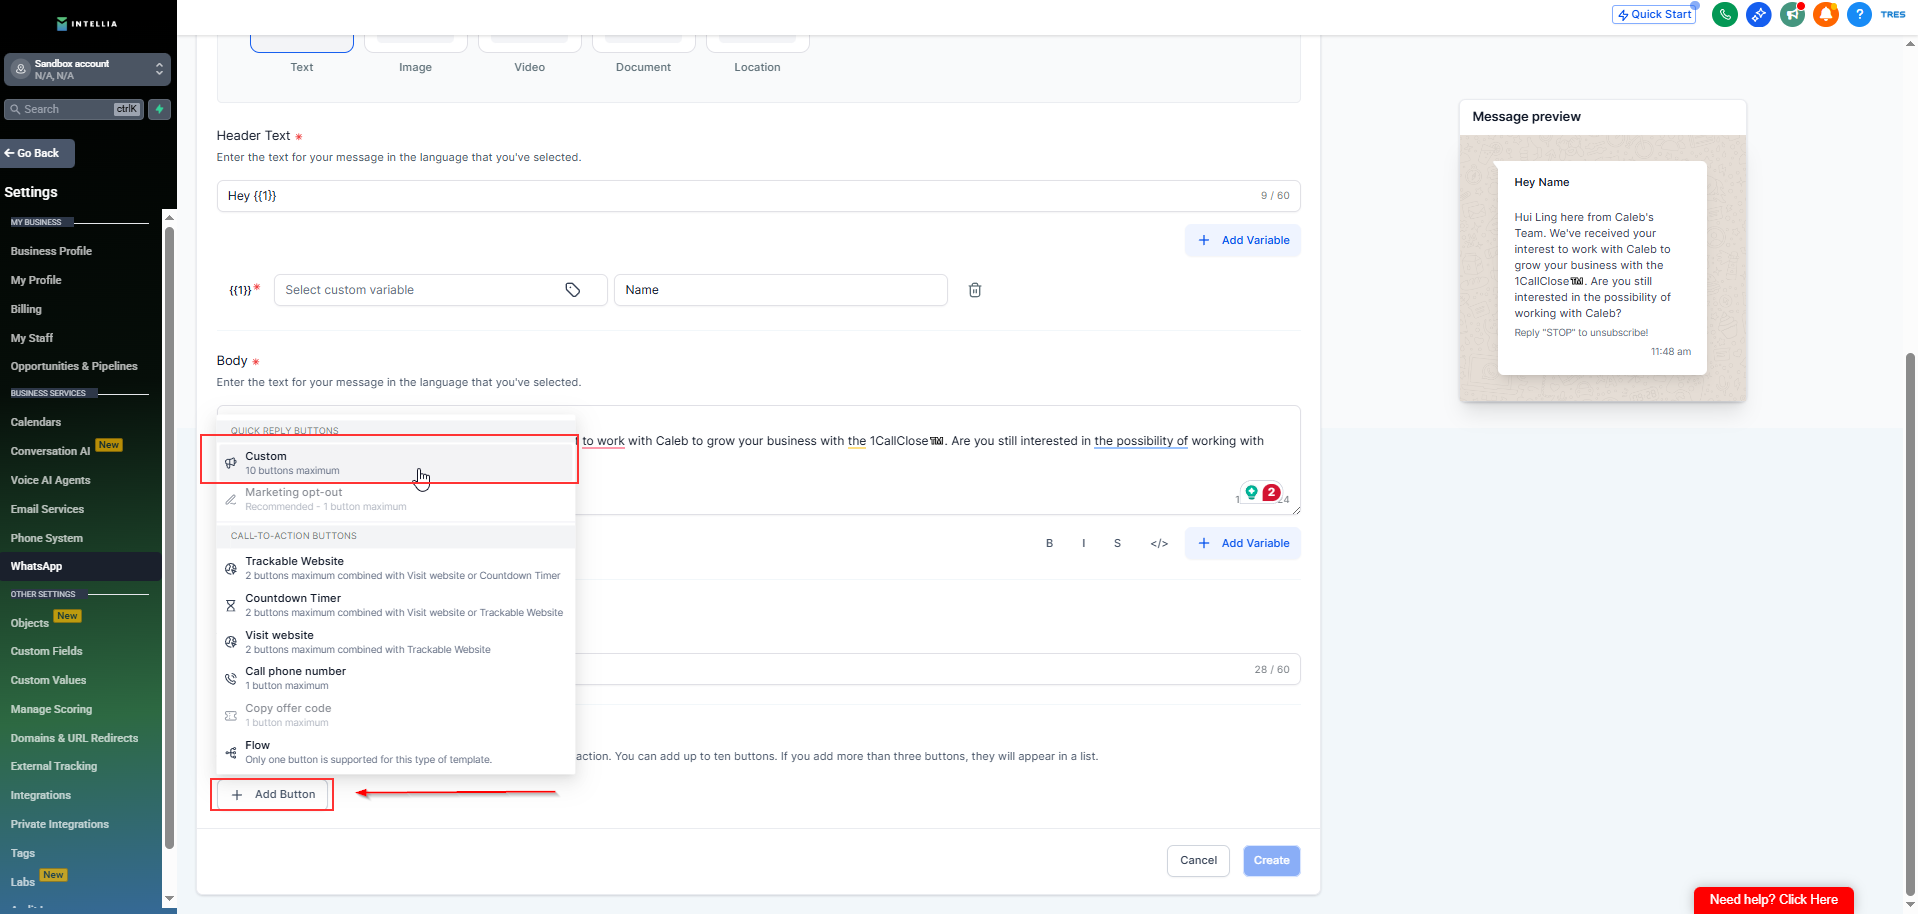1918x914 pixels.
Task: Apply strikethrough with the S button
Action: 1117,544
